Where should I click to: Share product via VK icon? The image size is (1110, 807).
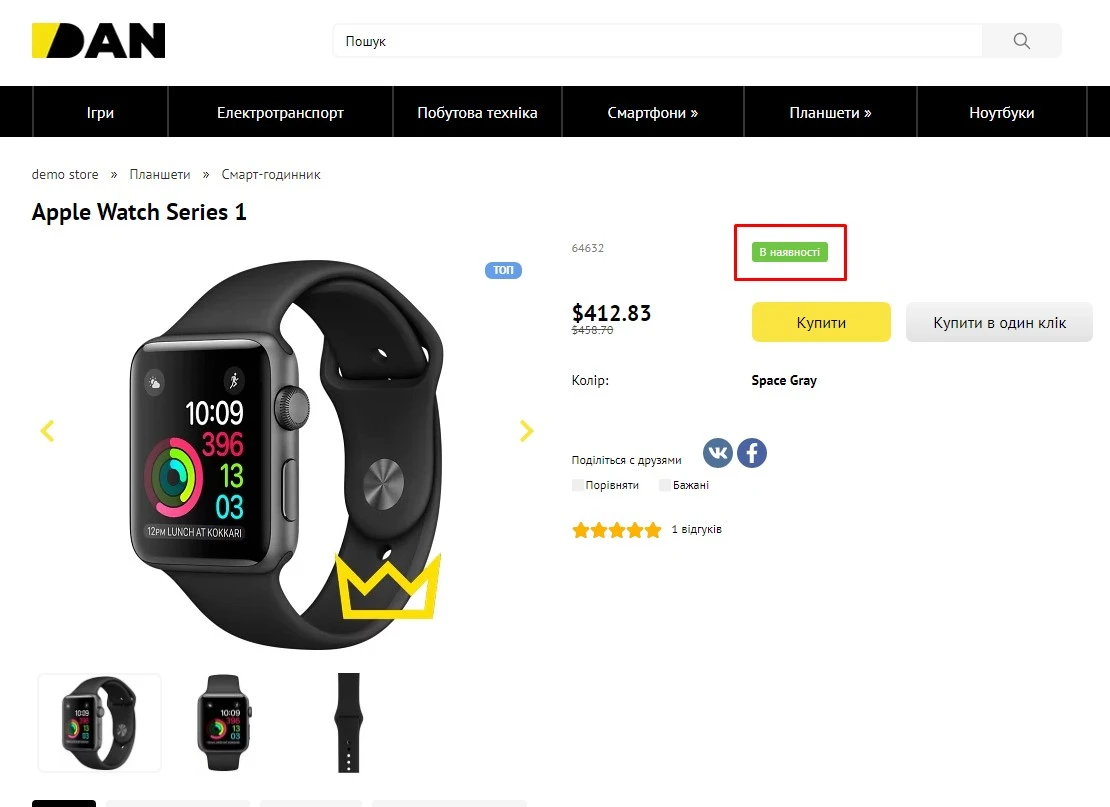tap(718, 452)
